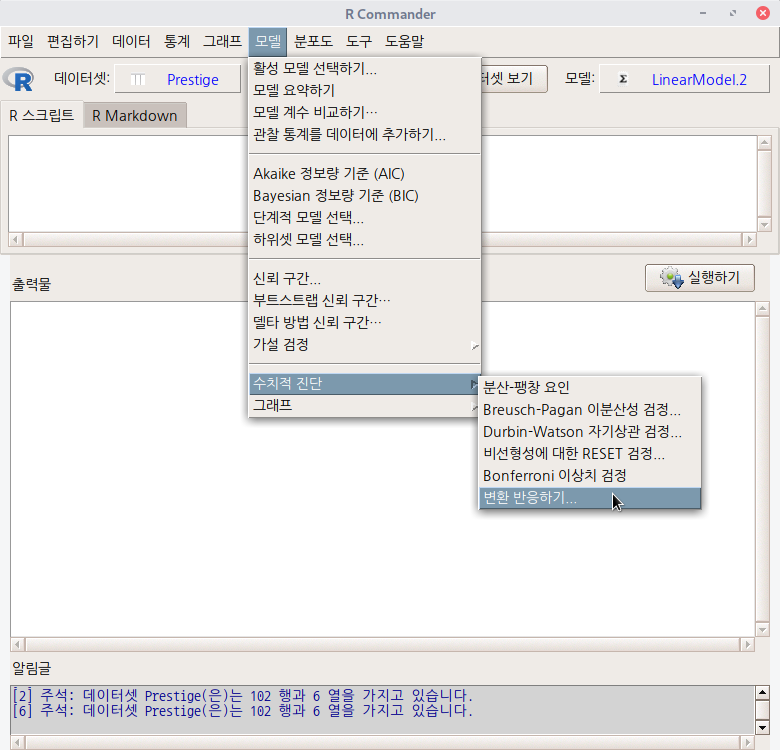Click message line [2] about Prestige
The height and width of the screenshot is (750, 780).
tap(242, 695)
